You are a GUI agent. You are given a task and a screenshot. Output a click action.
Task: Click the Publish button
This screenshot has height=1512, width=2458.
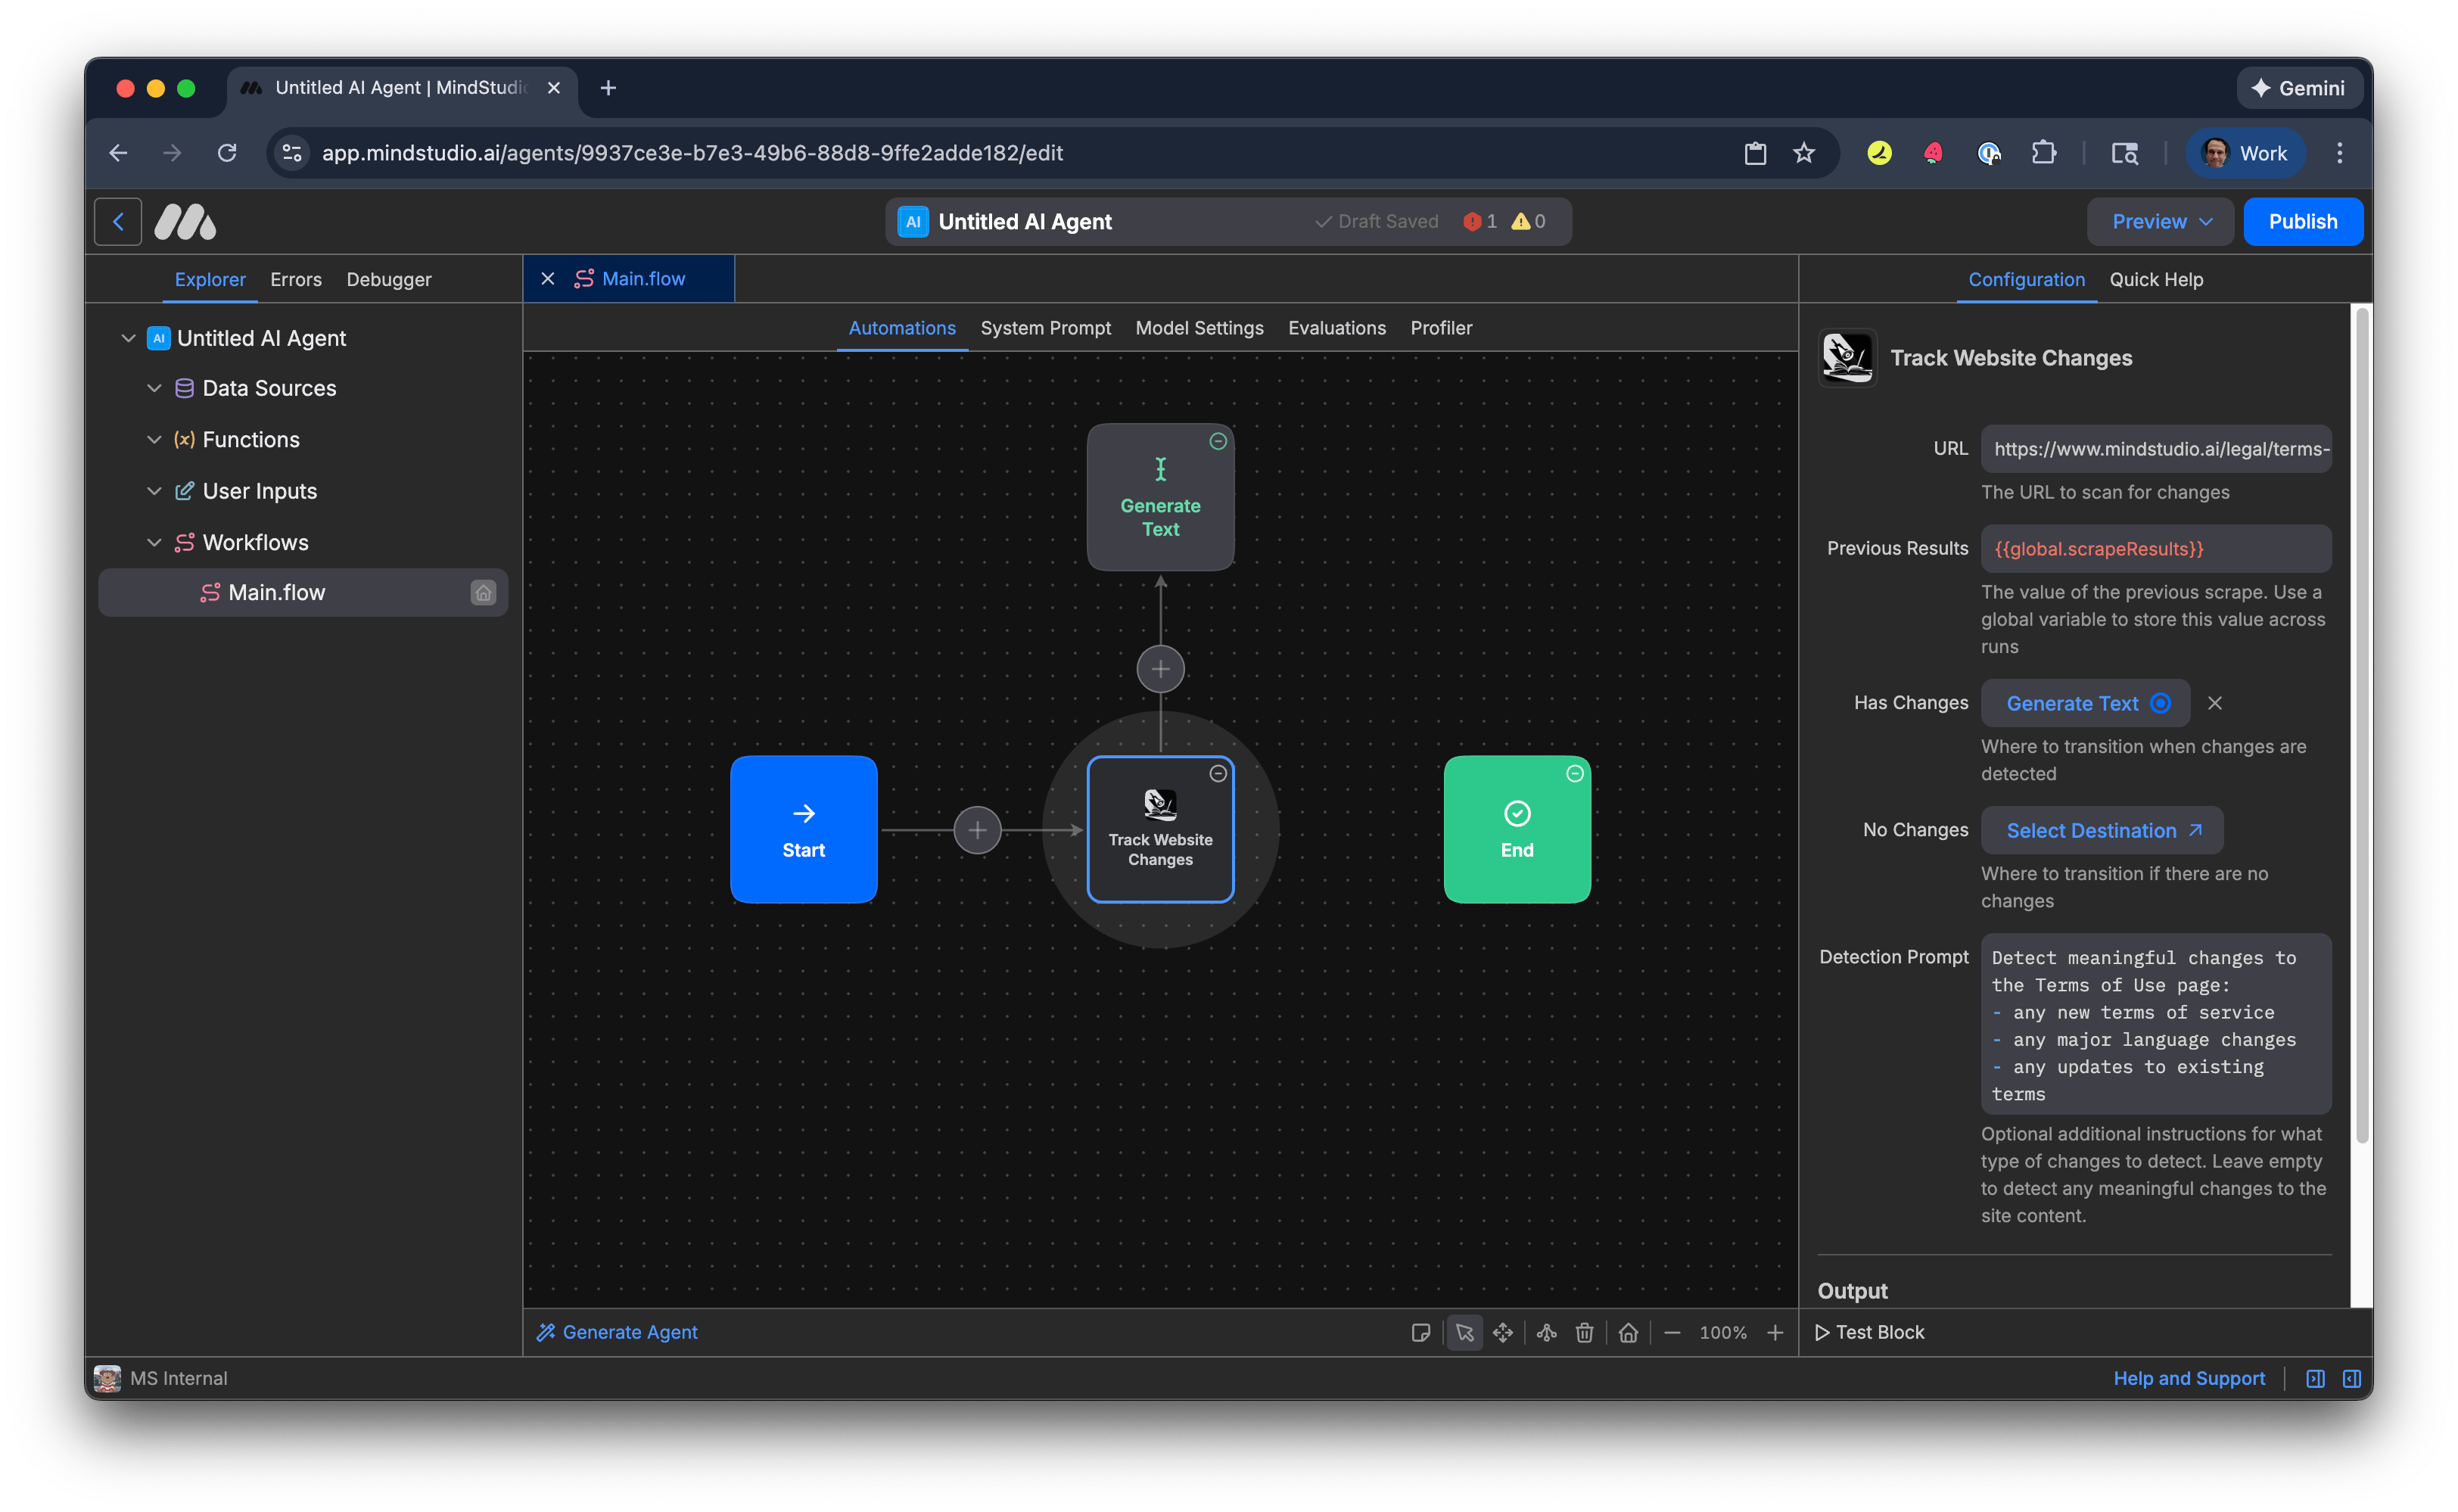[2302, 222]
